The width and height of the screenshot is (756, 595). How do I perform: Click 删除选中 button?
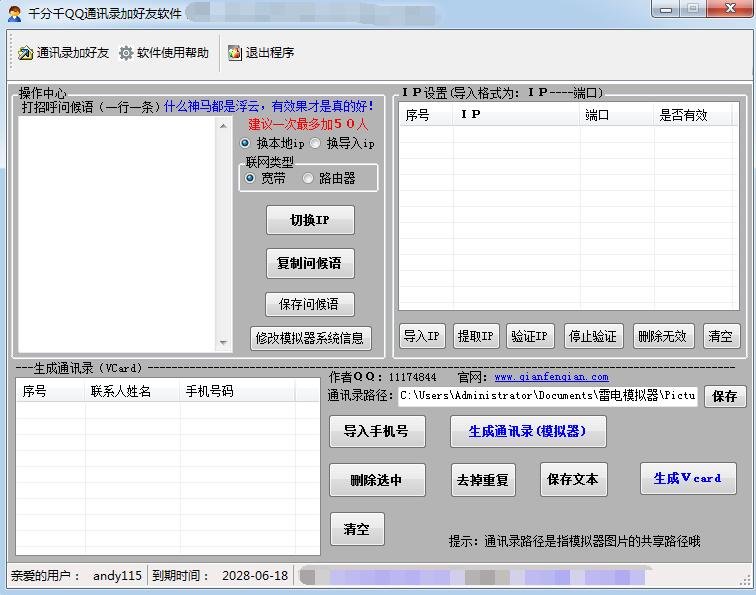pyautogui.click(x=377, y=480)
